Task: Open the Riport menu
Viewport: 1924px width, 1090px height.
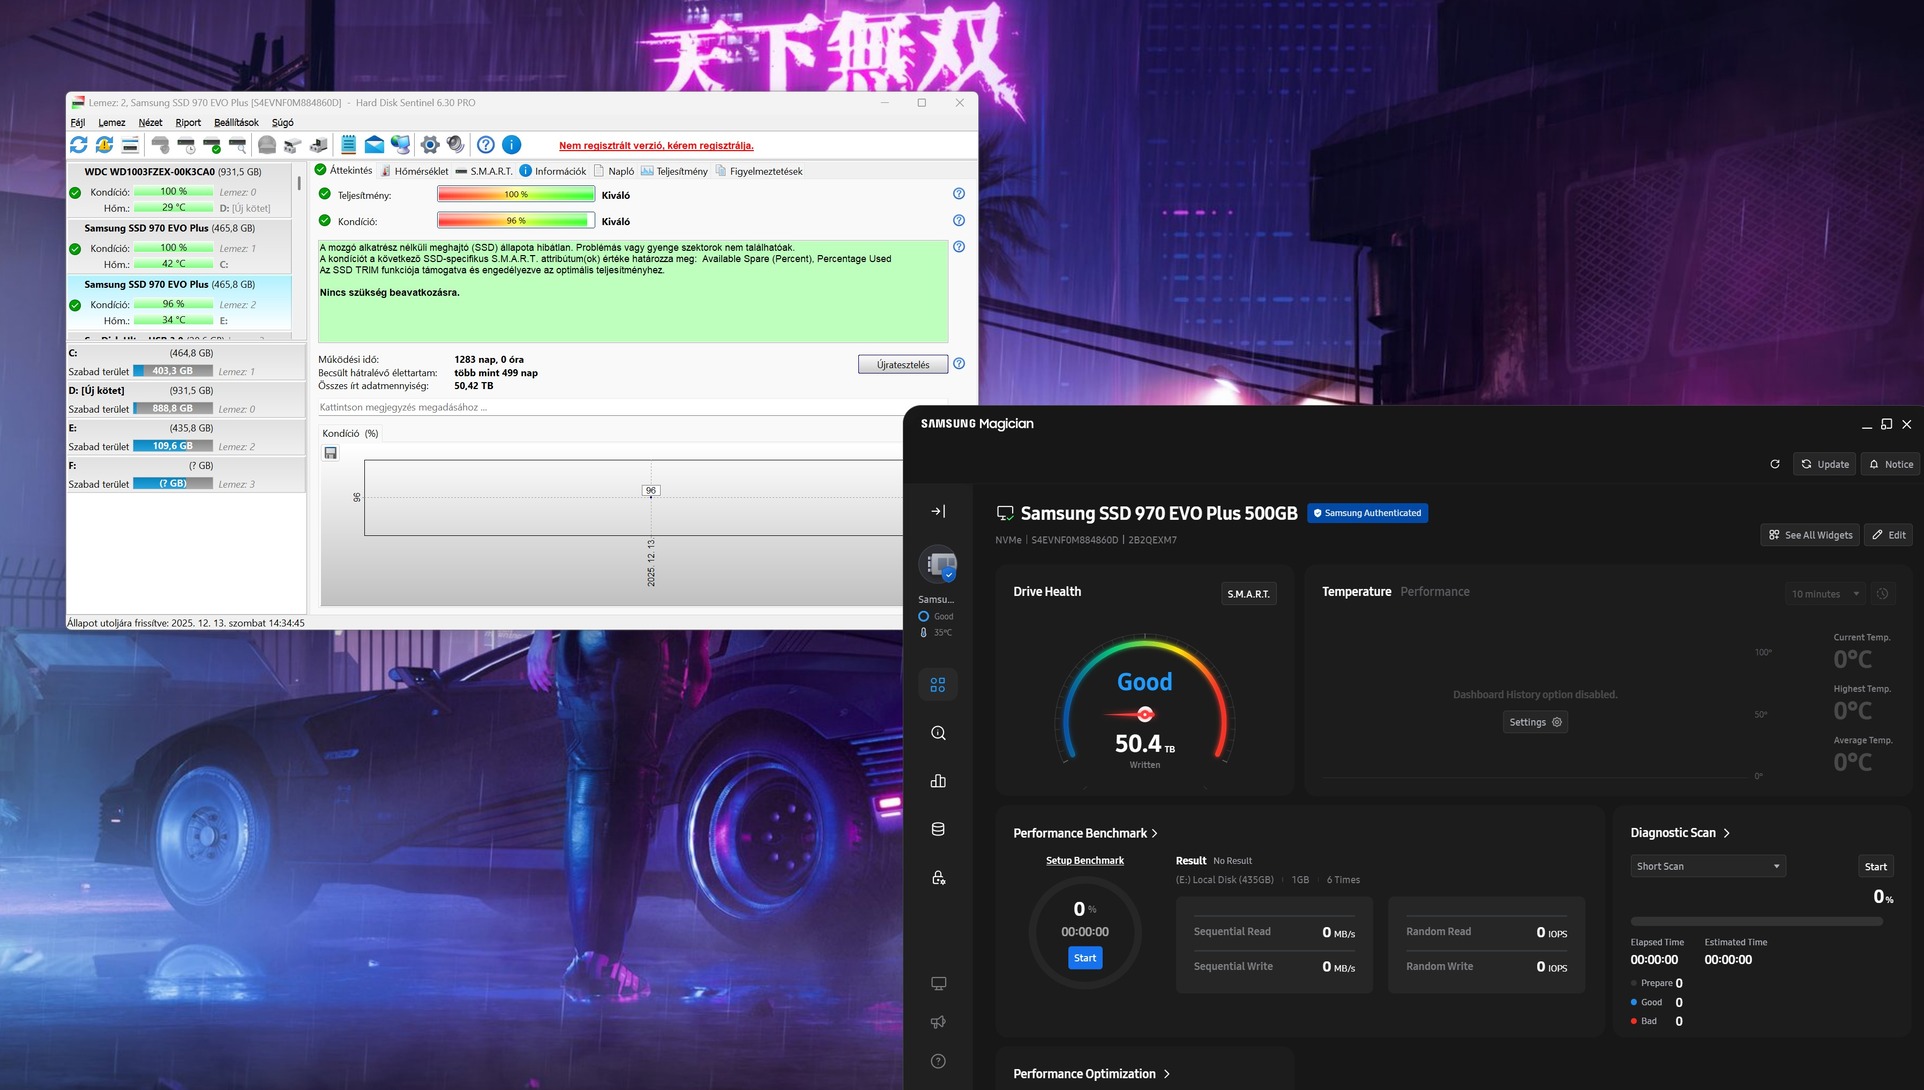Action: [188, 123]
